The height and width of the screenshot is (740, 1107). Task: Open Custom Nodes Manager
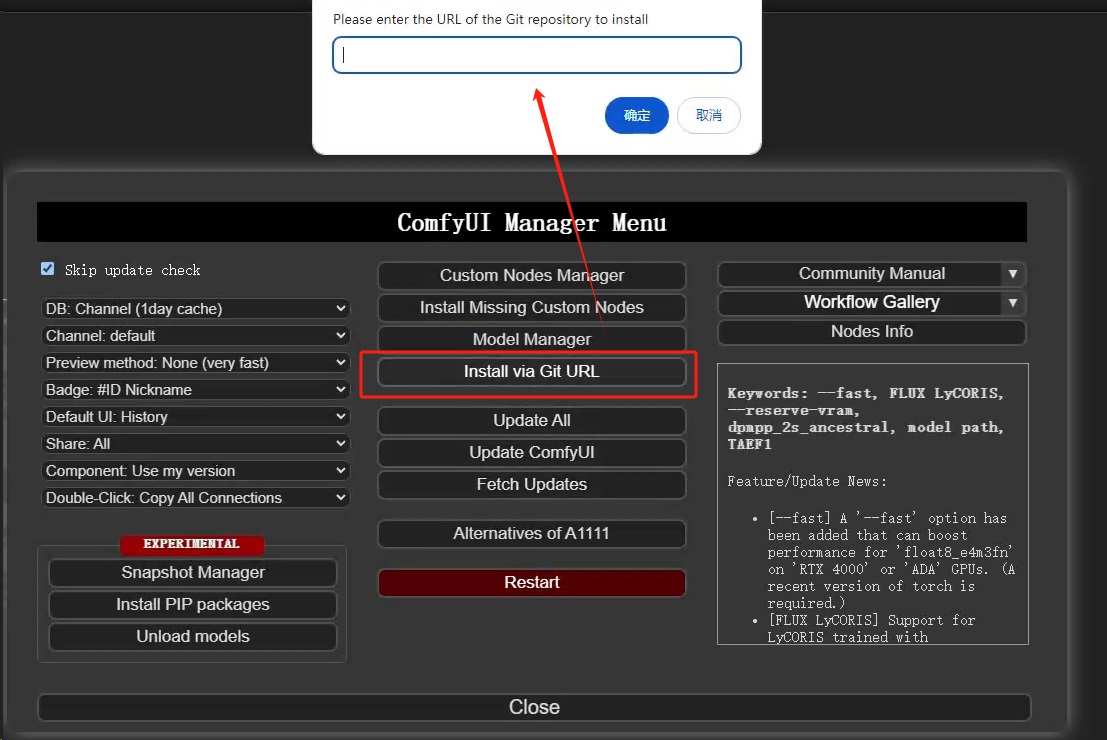tap(532, 275)
